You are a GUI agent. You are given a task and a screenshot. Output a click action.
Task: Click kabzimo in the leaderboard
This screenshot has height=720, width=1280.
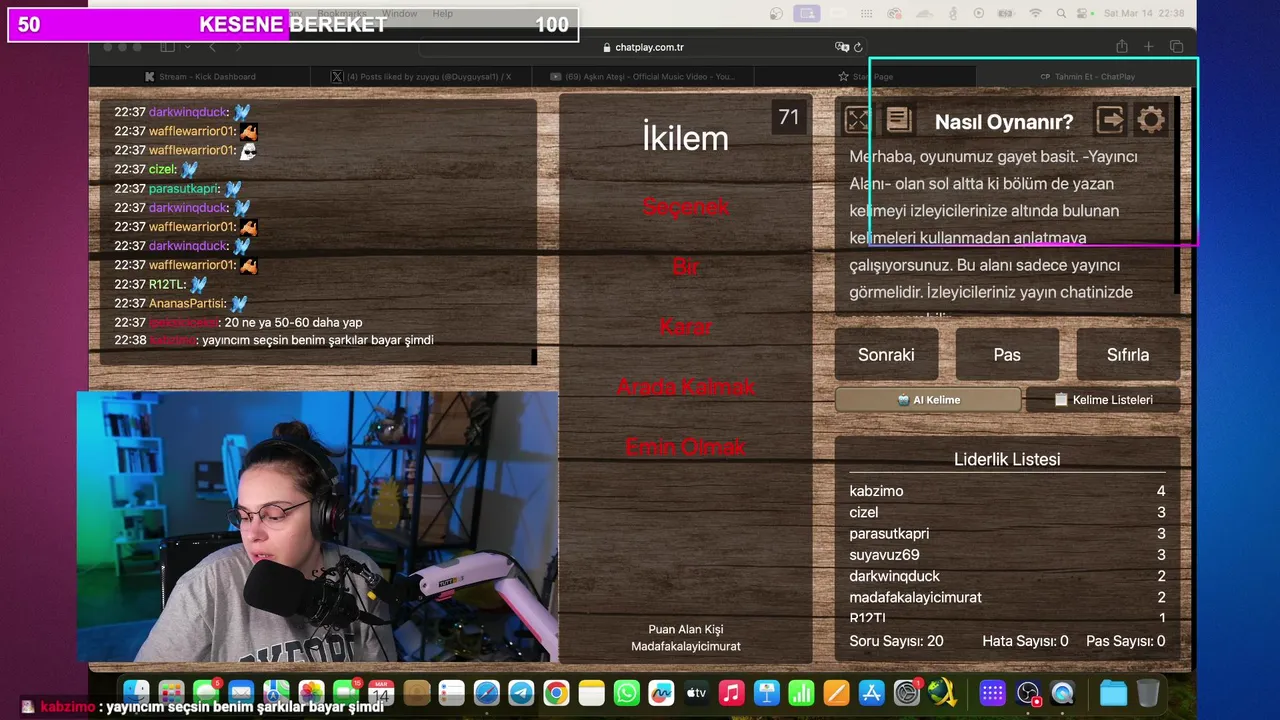(x=876, y=491)
